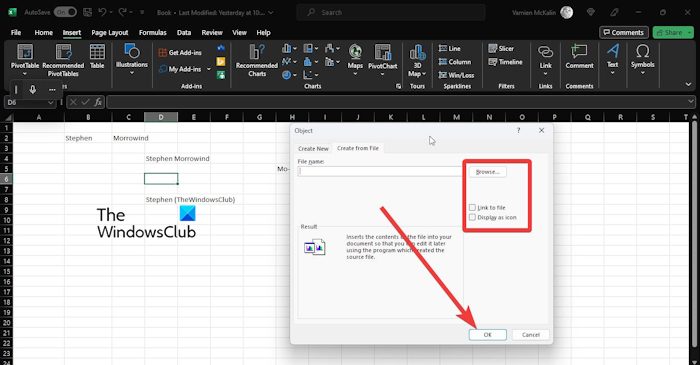Redo the last action
This screenshot has height=365, width=700.
click(x=122, y=12)
